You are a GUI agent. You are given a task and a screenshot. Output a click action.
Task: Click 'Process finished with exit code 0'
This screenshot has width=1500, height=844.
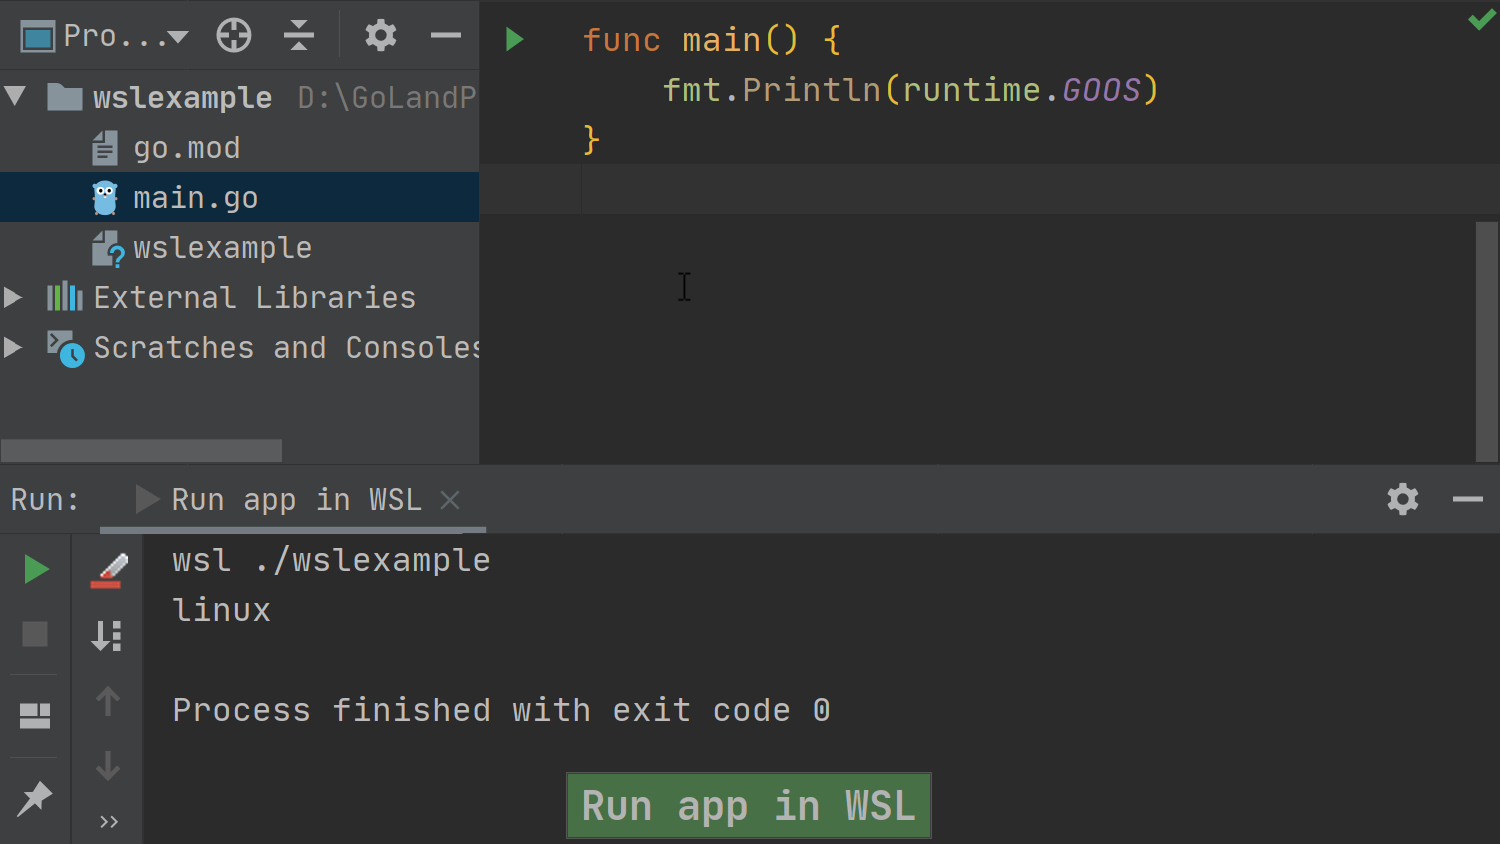501,710
